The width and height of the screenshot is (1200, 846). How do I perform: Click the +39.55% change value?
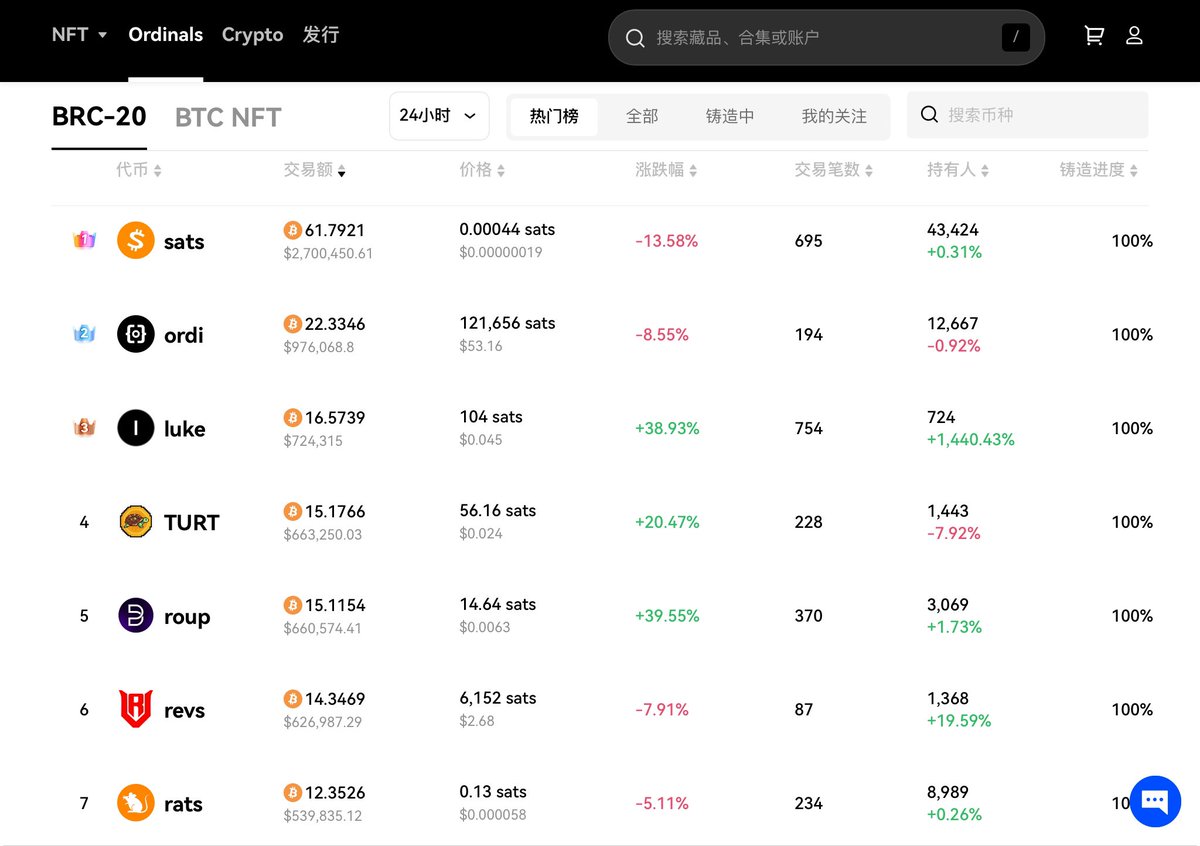click(x=667, y=616)
